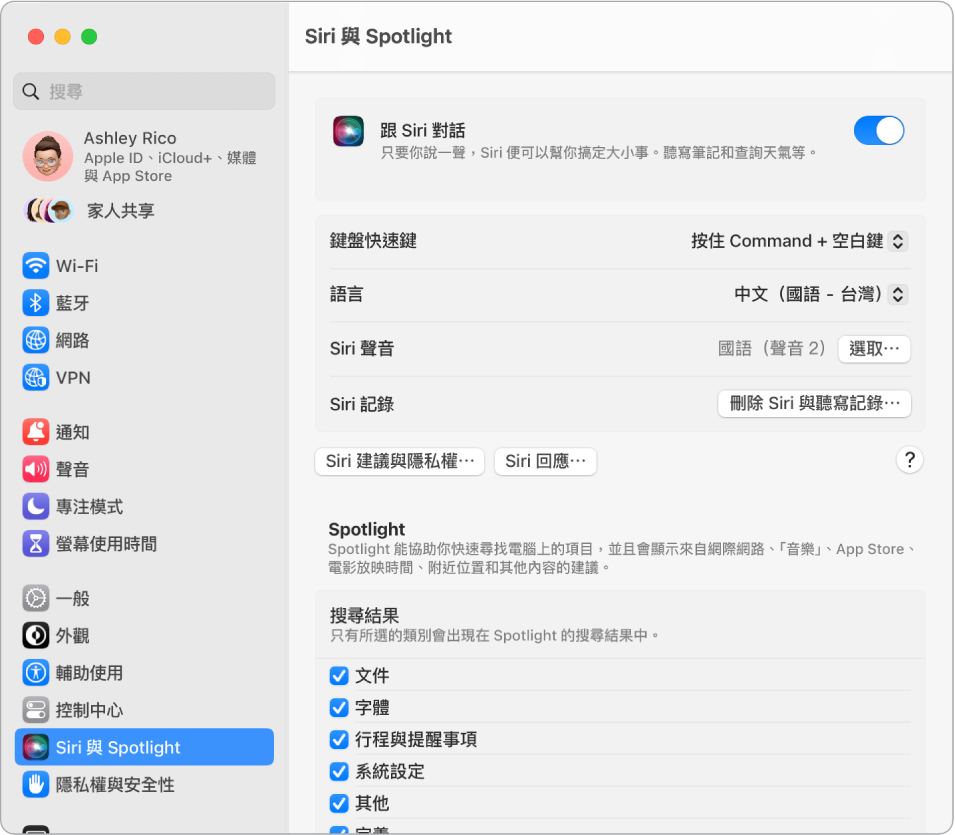Click 刪除 Siri 與聽寫記錄 button
Viewport: 955px width, 835px height.
[814, 403]
